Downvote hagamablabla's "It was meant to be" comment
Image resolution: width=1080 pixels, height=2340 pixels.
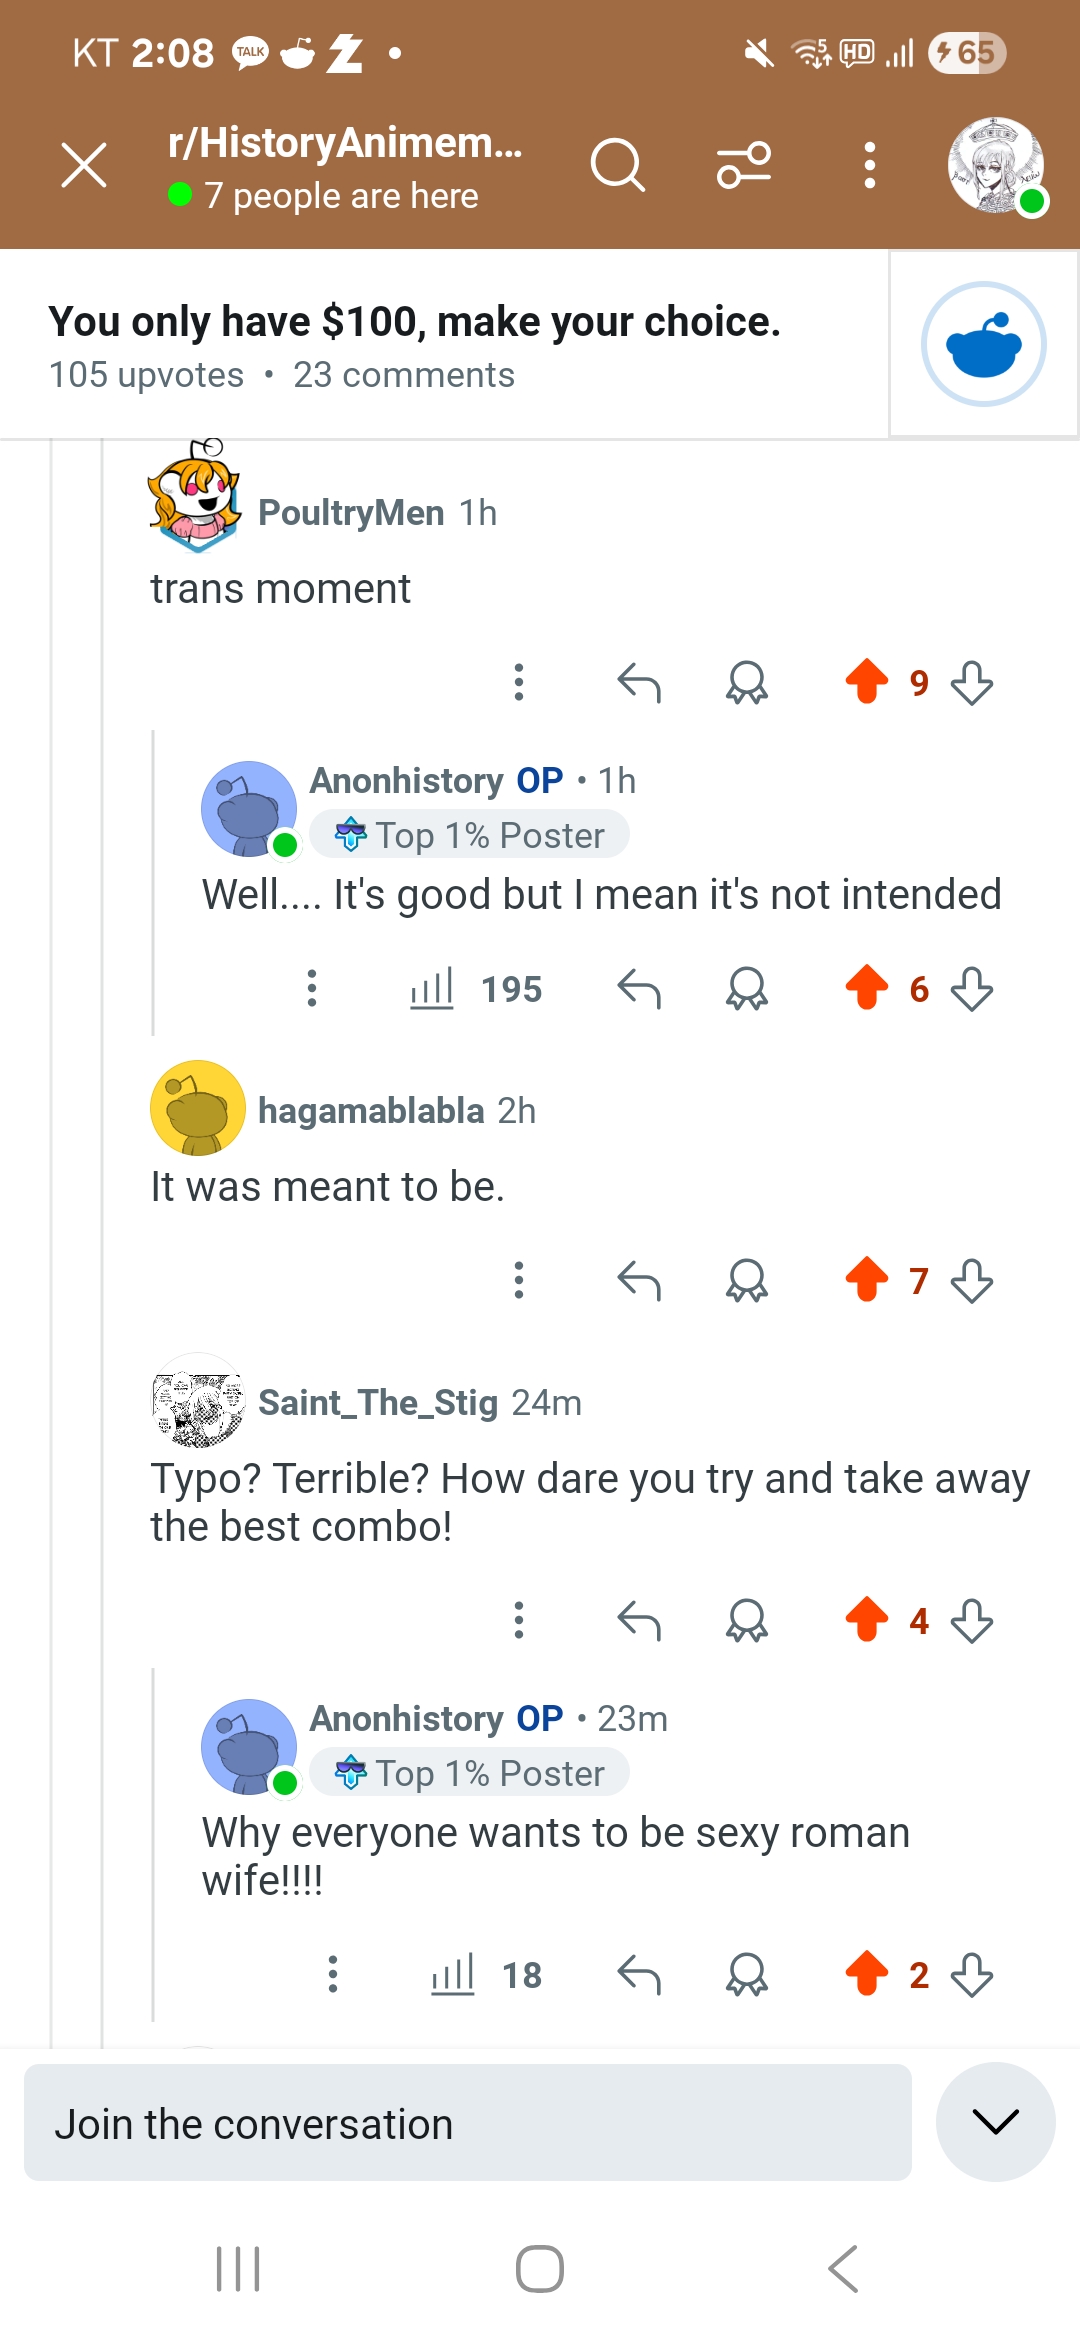[x=972, y=1281]
